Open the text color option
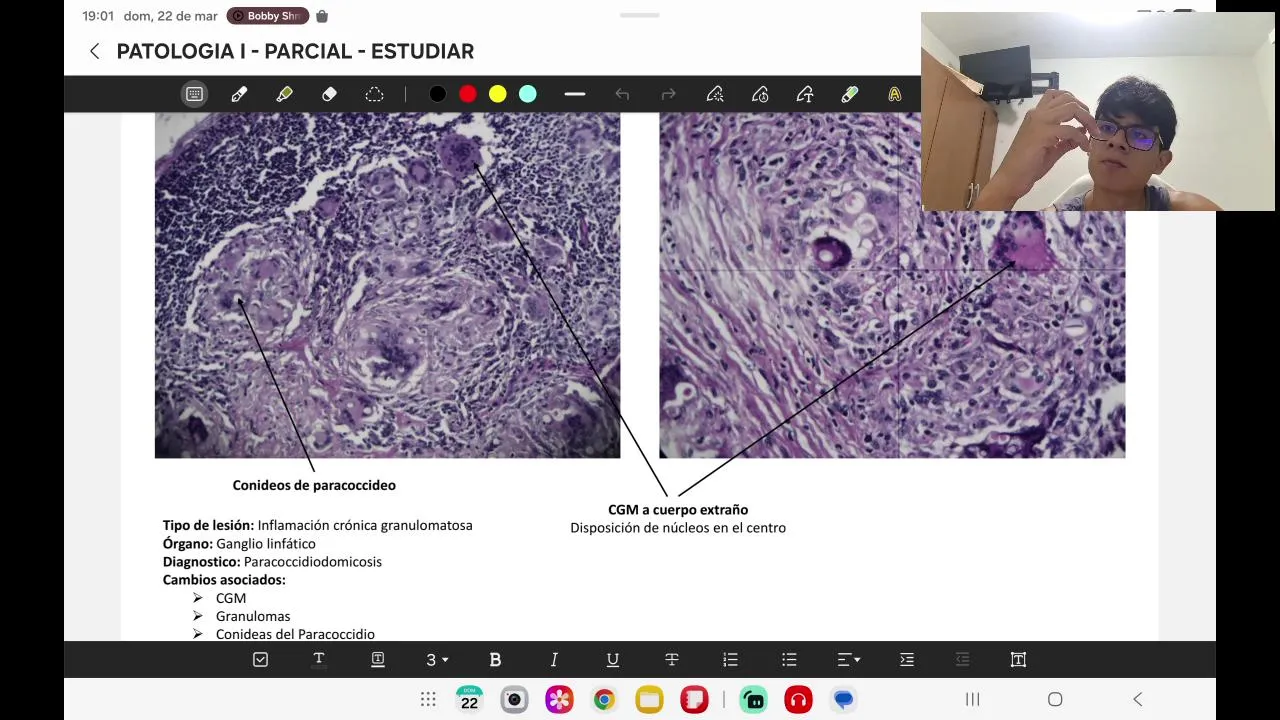Screen dimensions: 1280x720 click(319, 659)
